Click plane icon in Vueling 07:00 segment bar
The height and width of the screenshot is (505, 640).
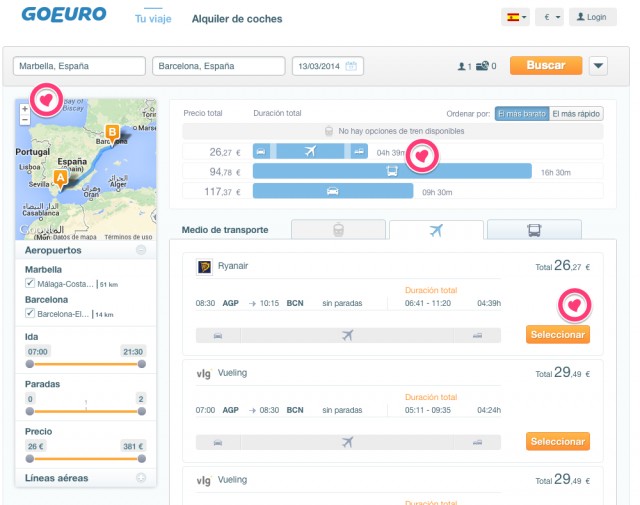[347, 442]
